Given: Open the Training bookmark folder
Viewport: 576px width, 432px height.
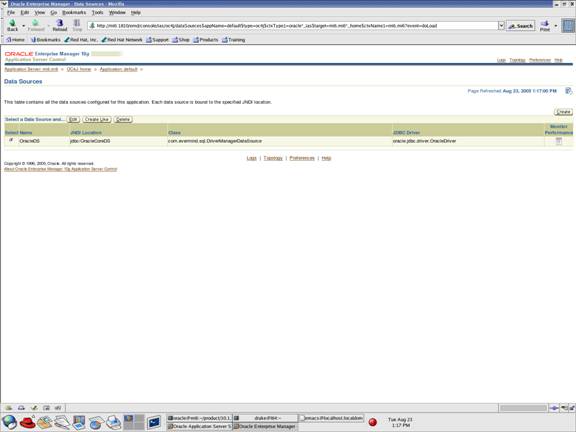Looking at the screenshot, I should pos(233,40).
